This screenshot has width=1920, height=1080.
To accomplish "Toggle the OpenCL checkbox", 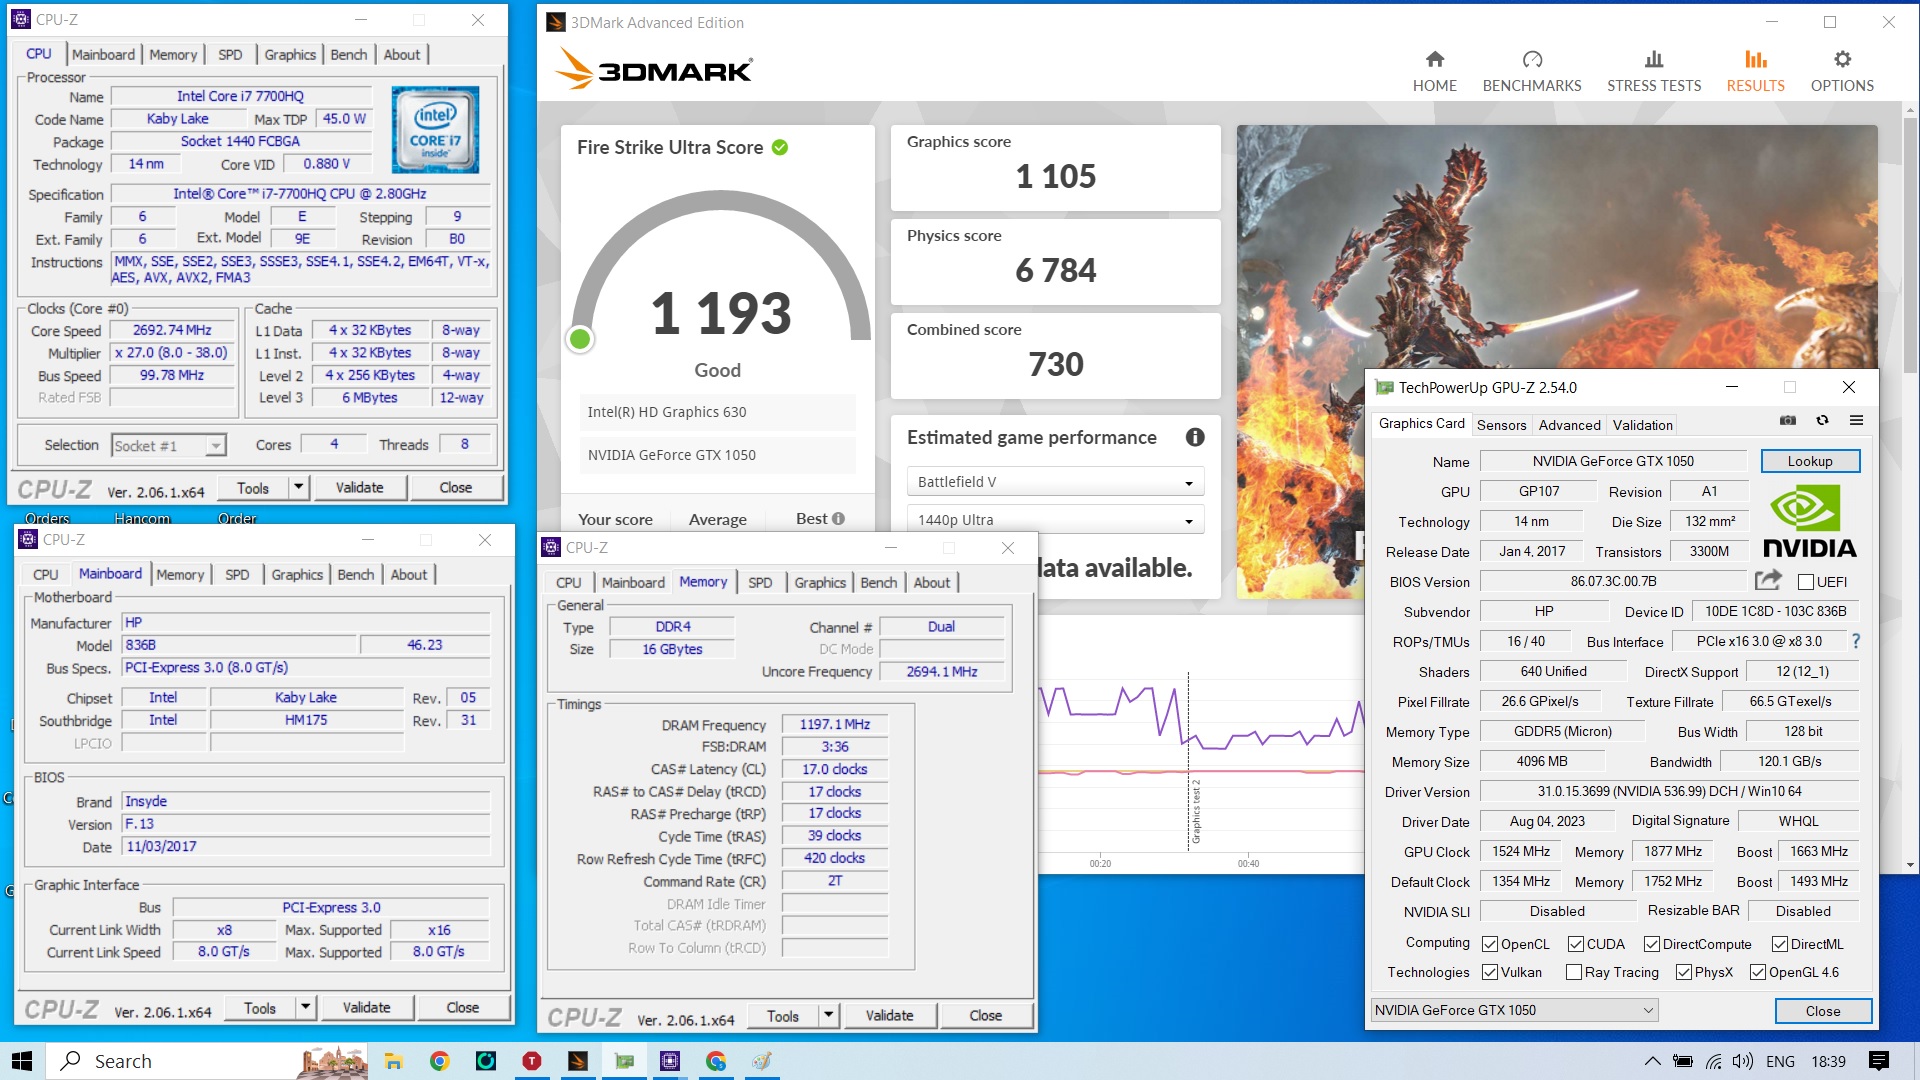I will click(x=1490, y=944).
